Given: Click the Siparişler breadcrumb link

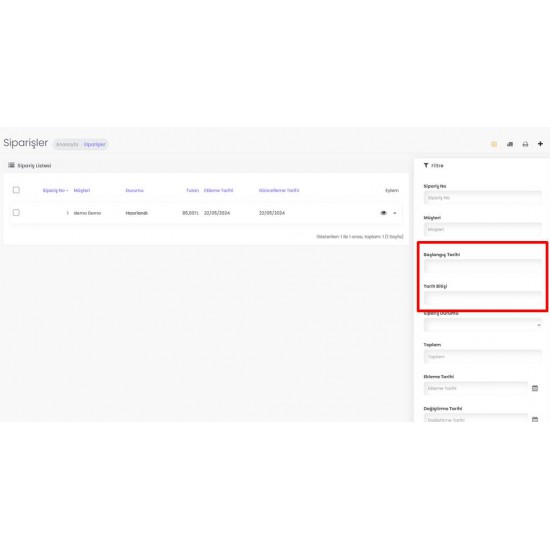Looking at the screenshot, I should (x=94, y=144).
